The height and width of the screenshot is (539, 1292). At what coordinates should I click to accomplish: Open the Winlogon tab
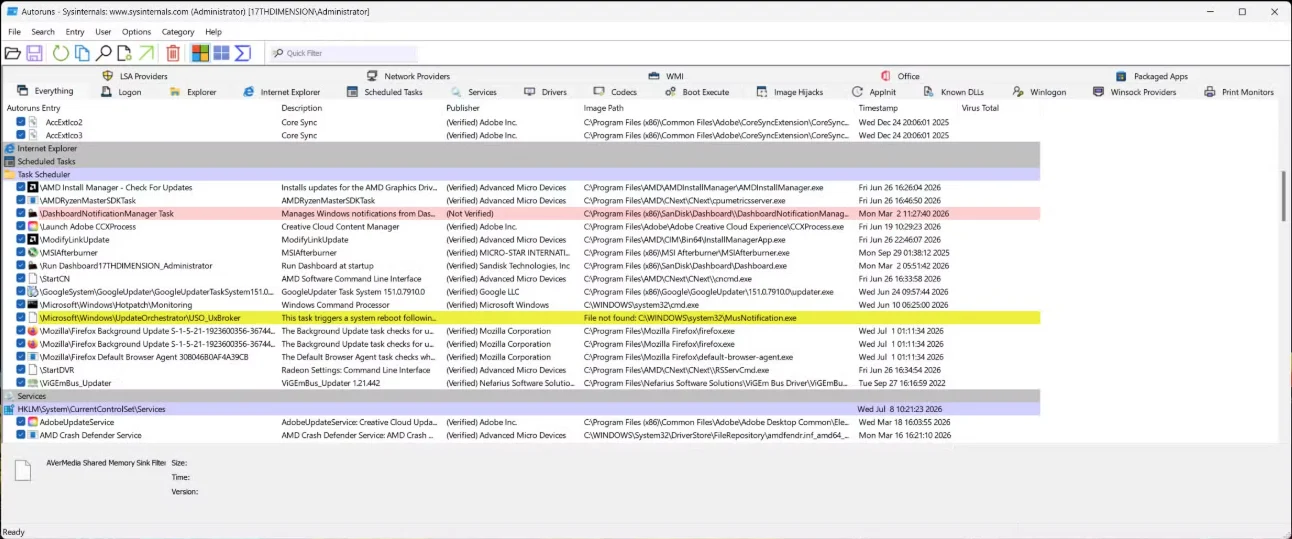click(1039, 92)
